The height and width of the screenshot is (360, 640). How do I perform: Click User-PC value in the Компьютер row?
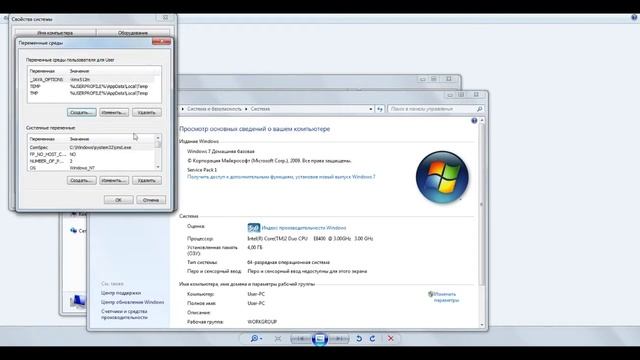tap(256, 294)
